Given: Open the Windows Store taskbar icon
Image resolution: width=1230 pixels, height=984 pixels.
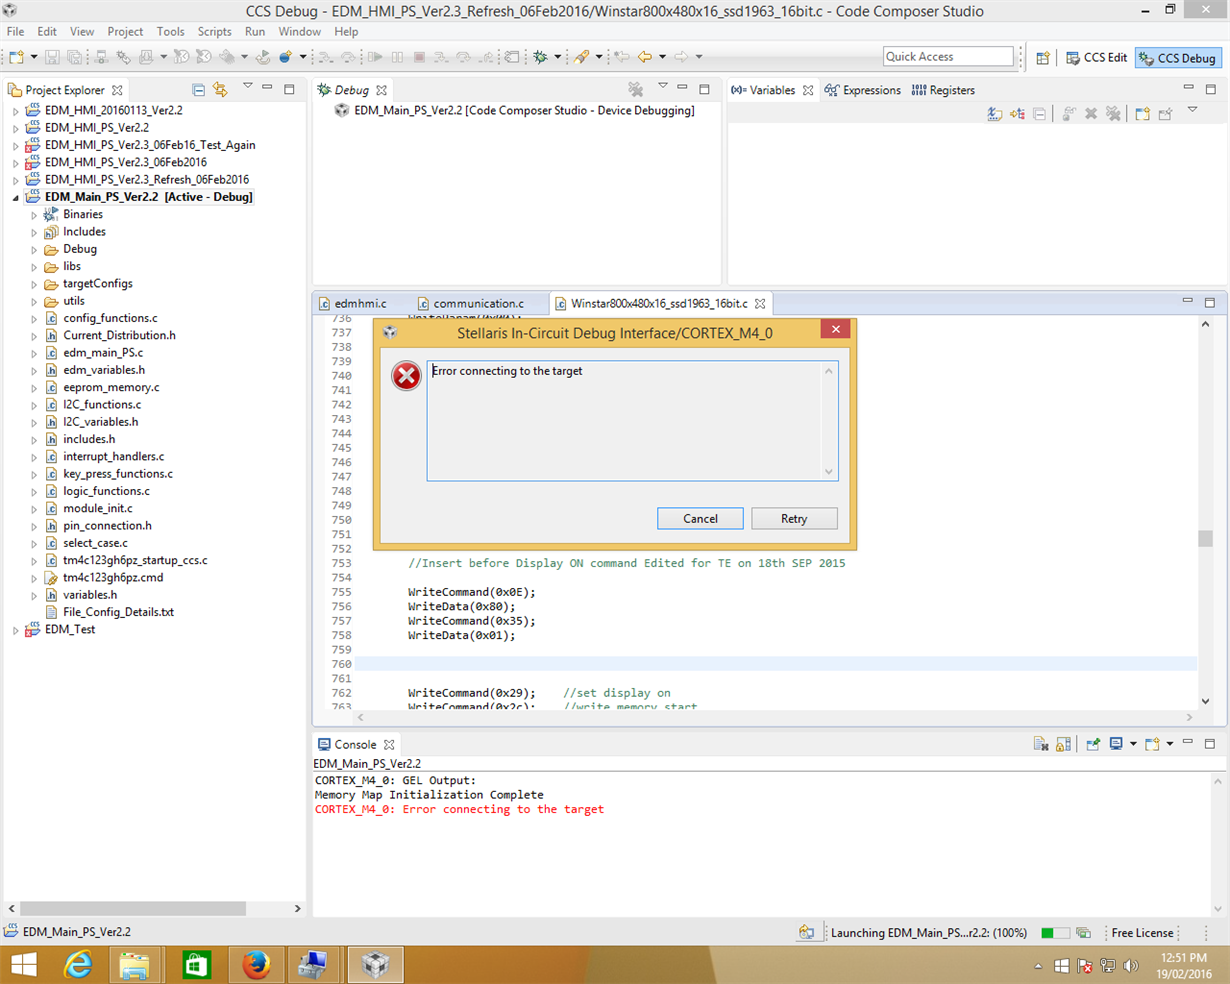Looking at the screenshot, I should [x=196, y=965].
